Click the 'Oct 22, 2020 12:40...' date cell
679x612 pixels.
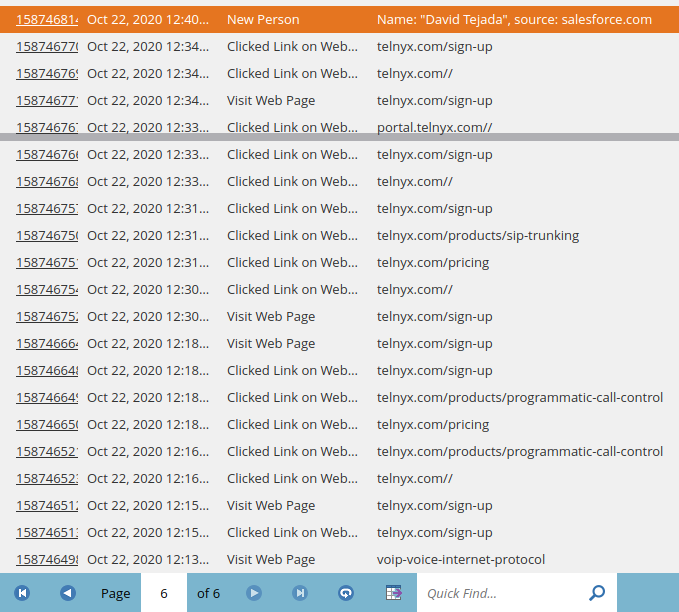coord(148,19)
